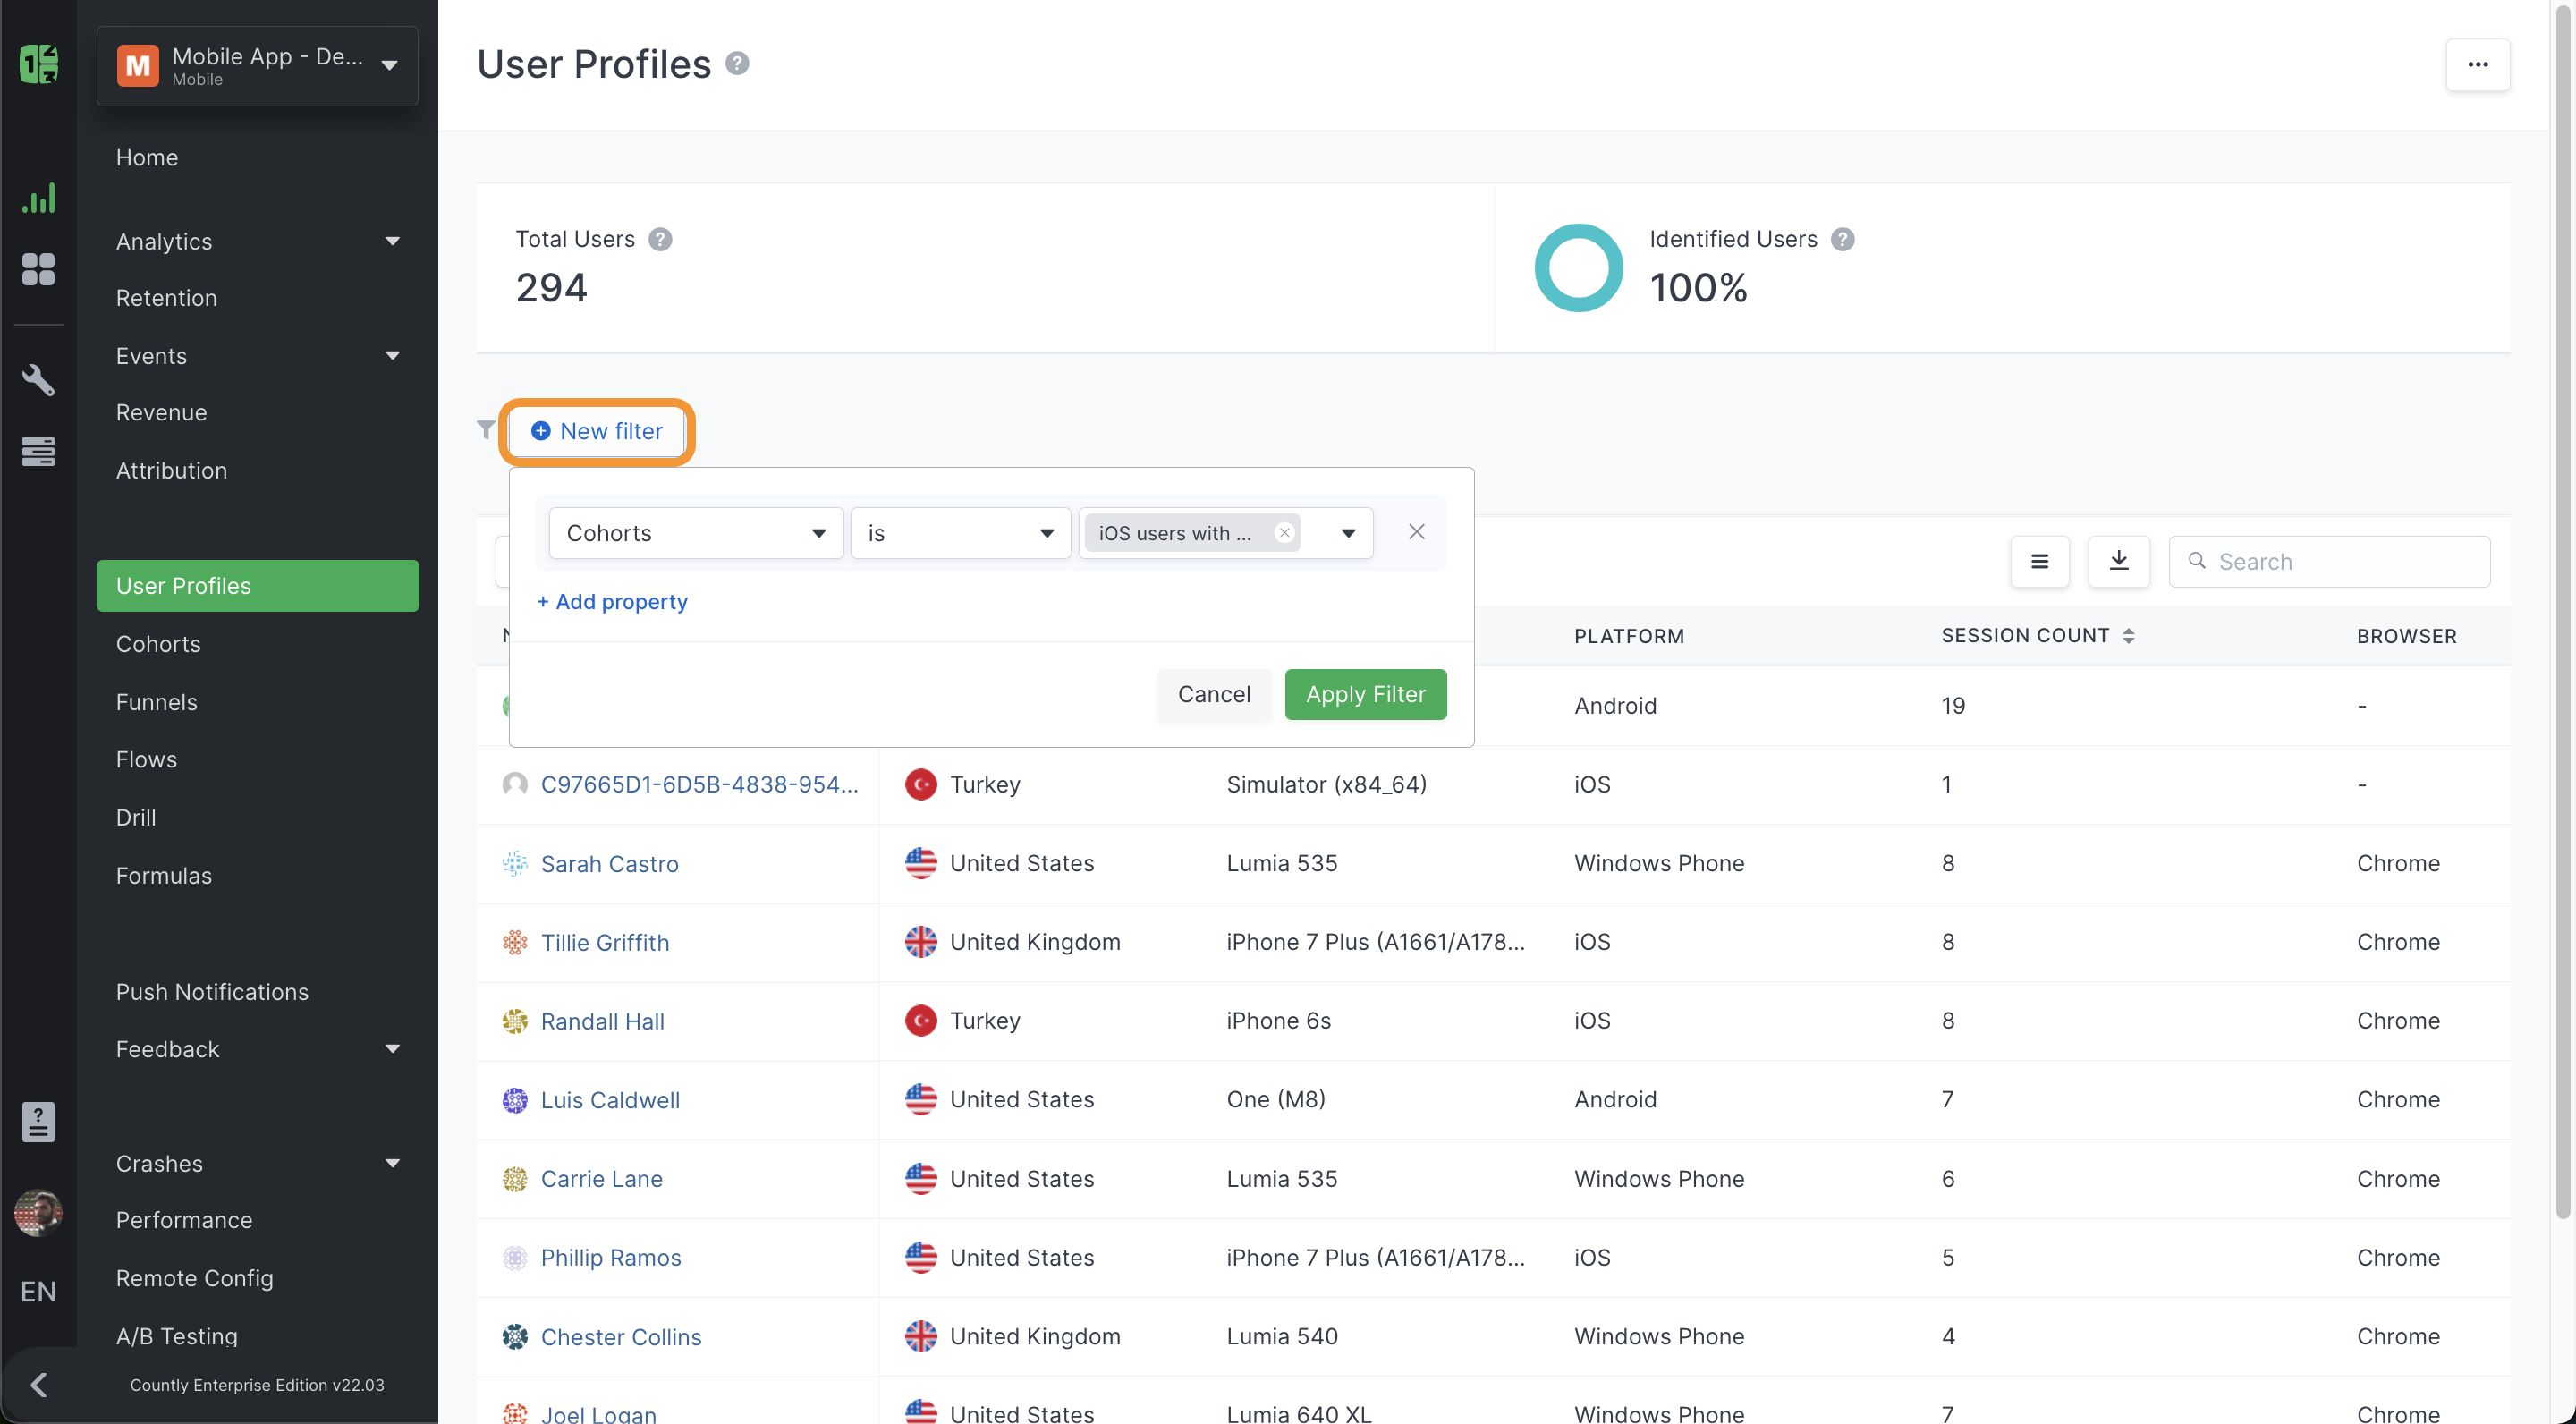This screenshot has height=1424, width=2576.
Task: Open the Flows menu item
Action: coord(146,759)
